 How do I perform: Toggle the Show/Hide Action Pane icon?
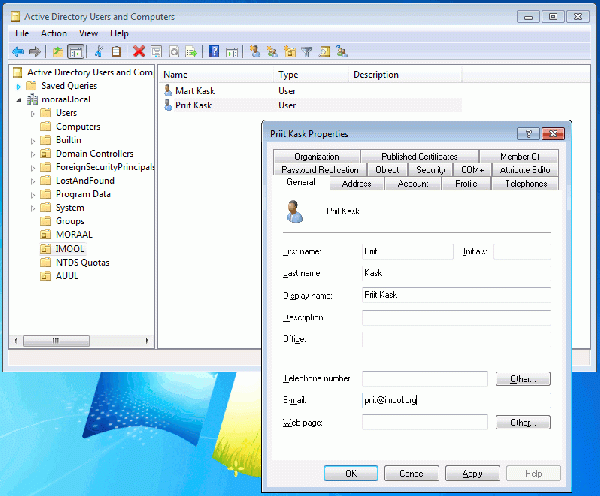click(x=232, y=52)
